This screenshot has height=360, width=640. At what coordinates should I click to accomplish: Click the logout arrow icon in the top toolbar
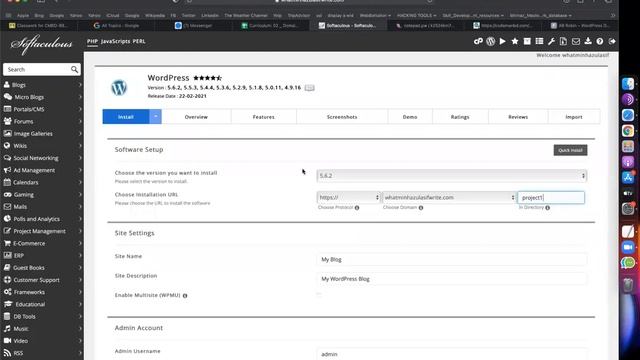(612, 41)
